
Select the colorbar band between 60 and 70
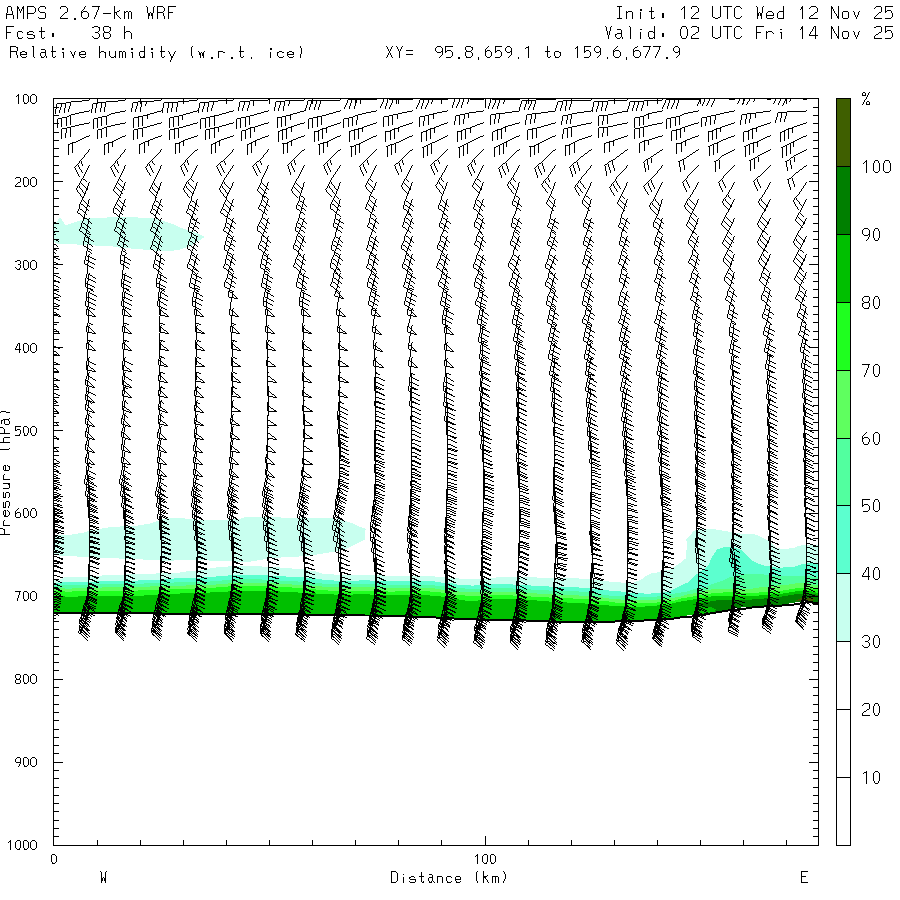coord(843,404)
